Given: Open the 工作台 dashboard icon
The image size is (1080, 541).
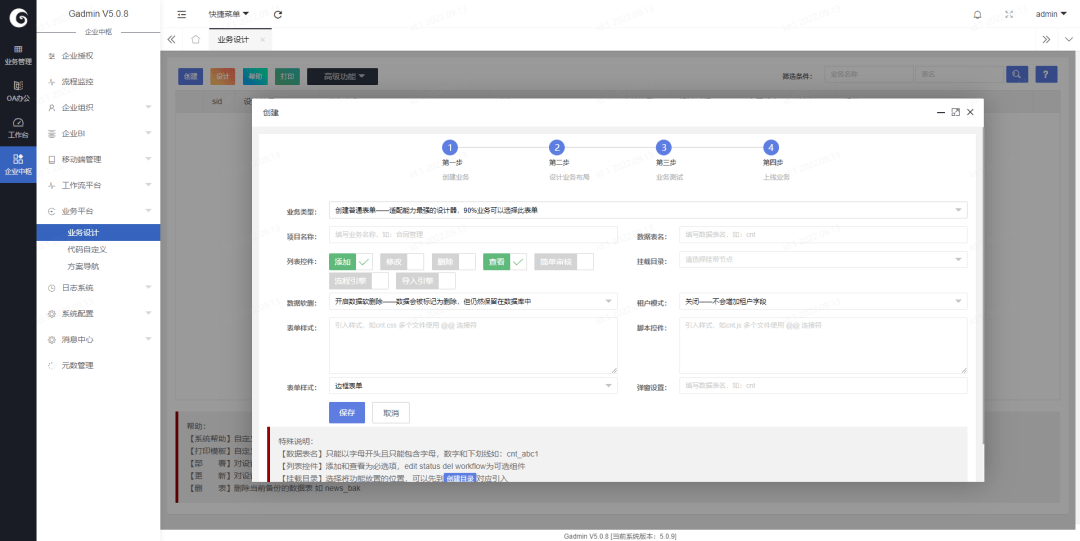Looking at the screenshot, I should 18,127.
